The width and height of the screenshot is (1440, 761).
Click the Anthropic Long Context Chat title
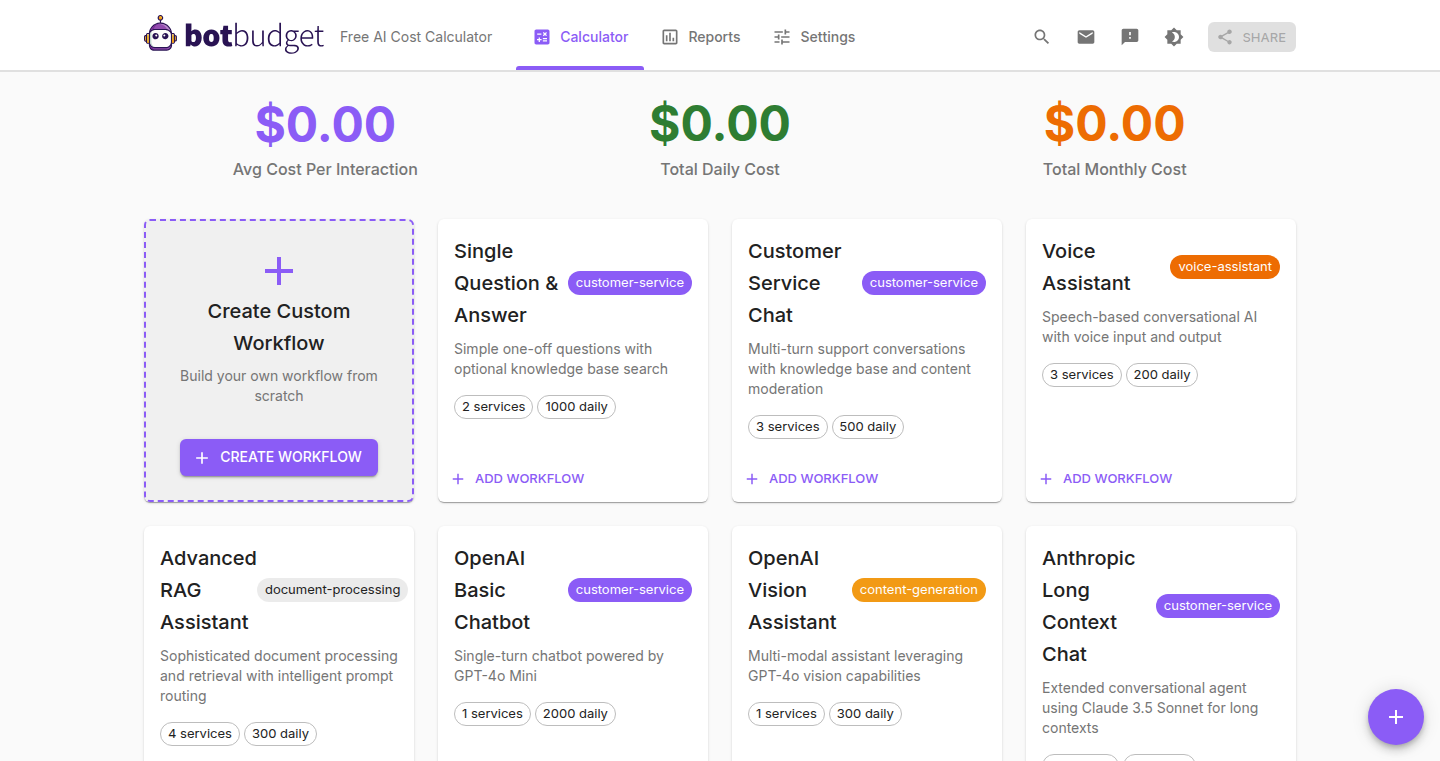tap(1089, 606)
